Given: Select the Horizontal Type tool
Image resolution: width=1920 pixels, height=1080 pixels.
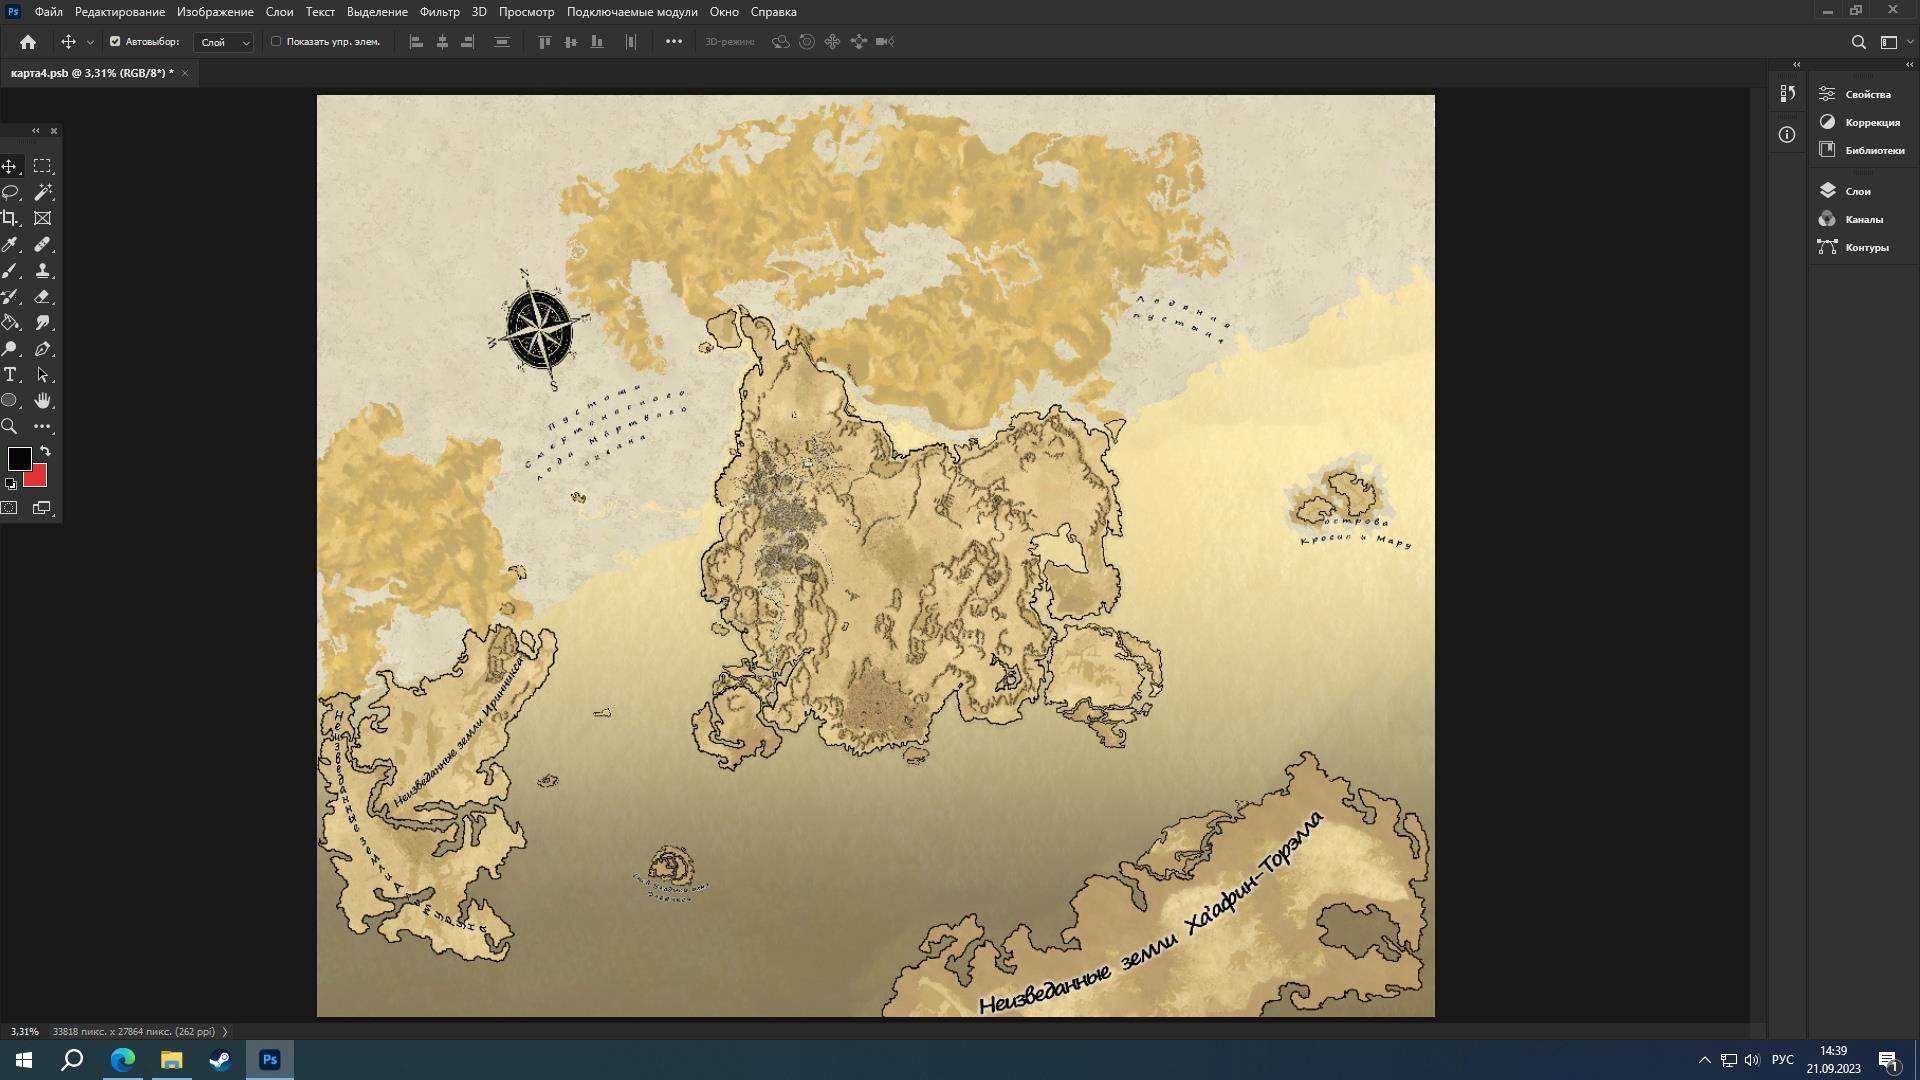Looking at the screenshot, I should [11, 375].
